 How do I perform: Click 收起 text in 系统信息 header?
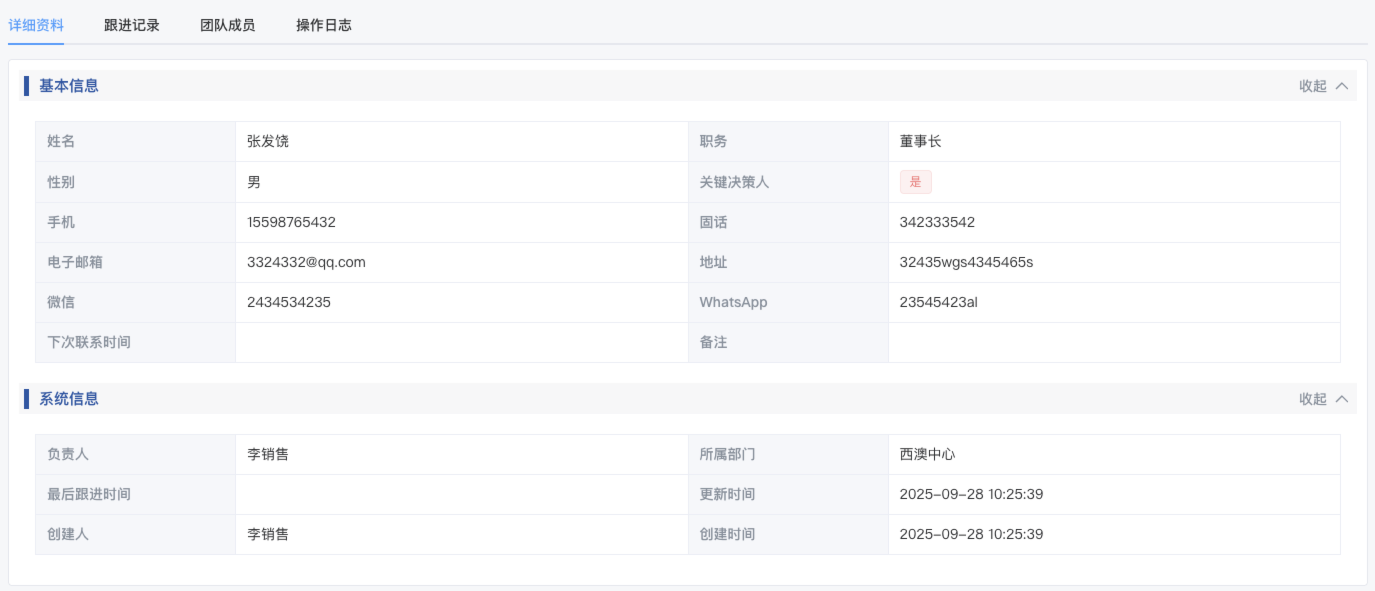click(1312, 399)
